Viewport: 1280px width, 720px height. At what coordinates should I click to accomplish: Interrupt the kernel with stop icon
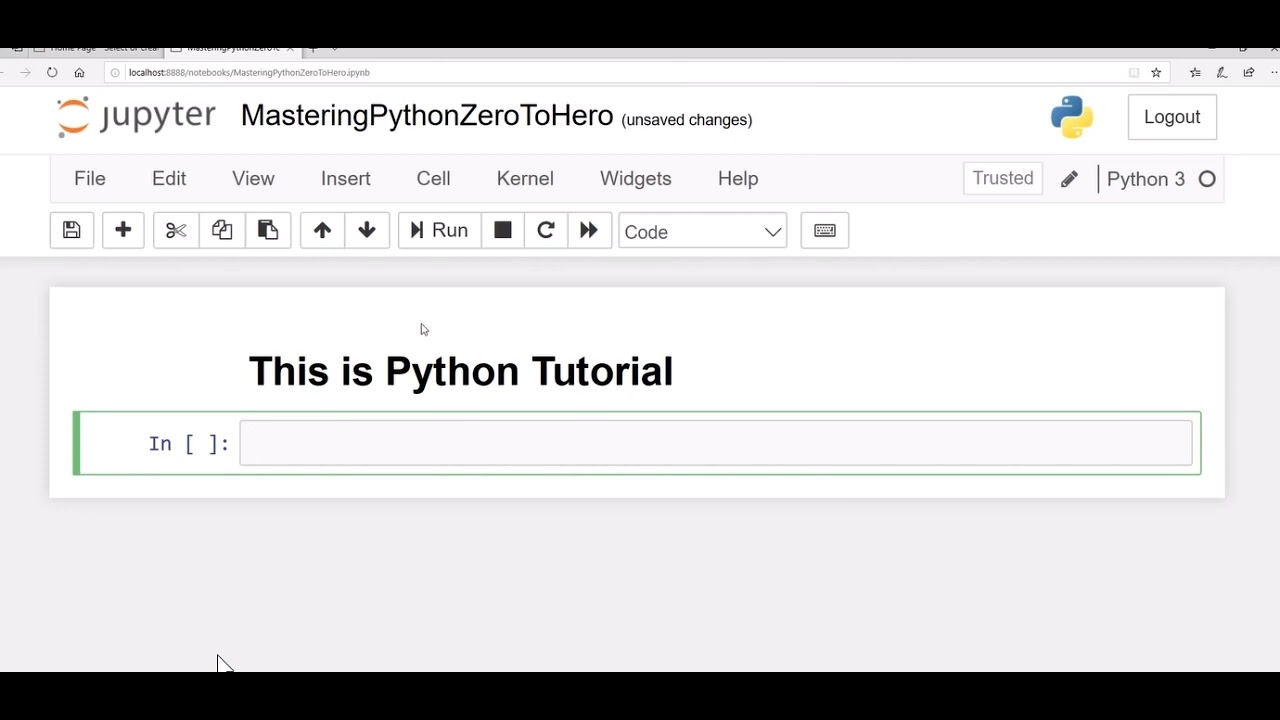point(503,231)
